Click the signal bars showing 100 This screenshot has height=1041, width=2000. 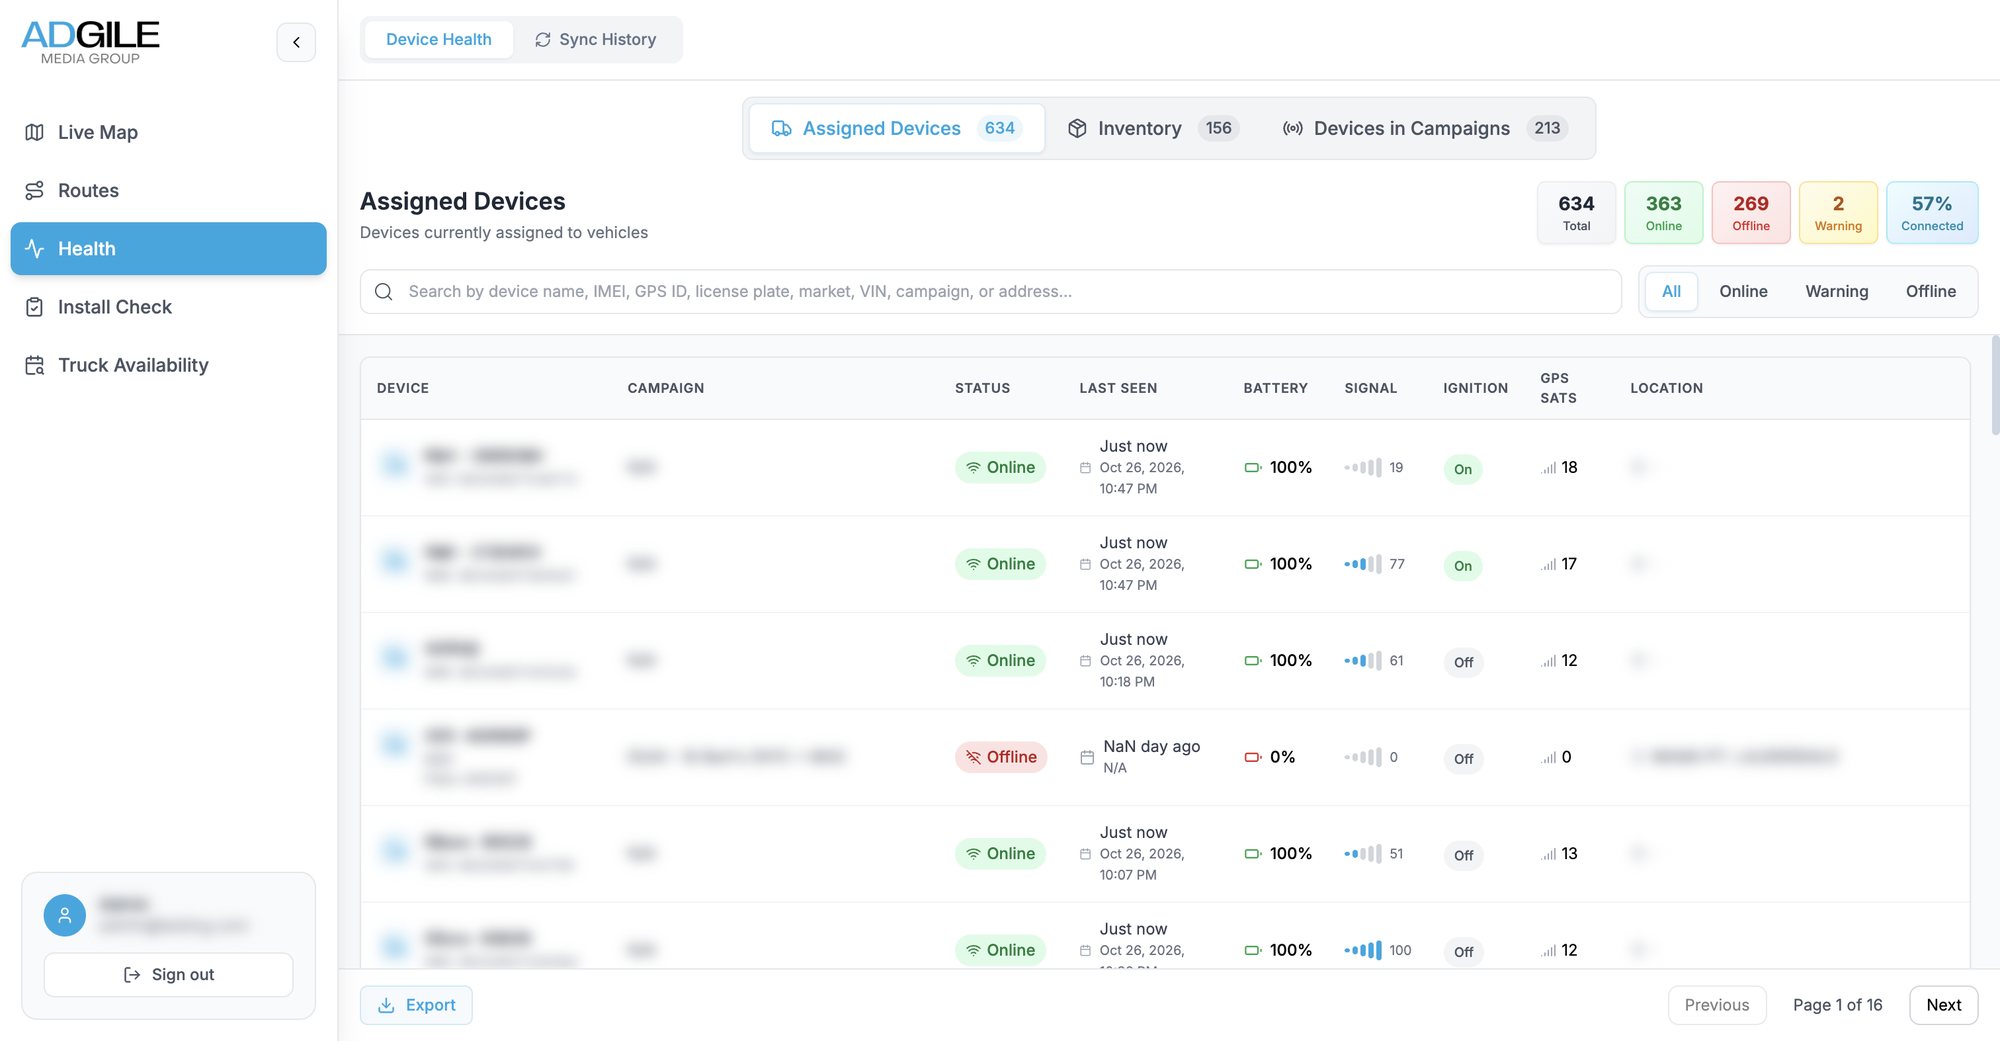[1363, 950]
